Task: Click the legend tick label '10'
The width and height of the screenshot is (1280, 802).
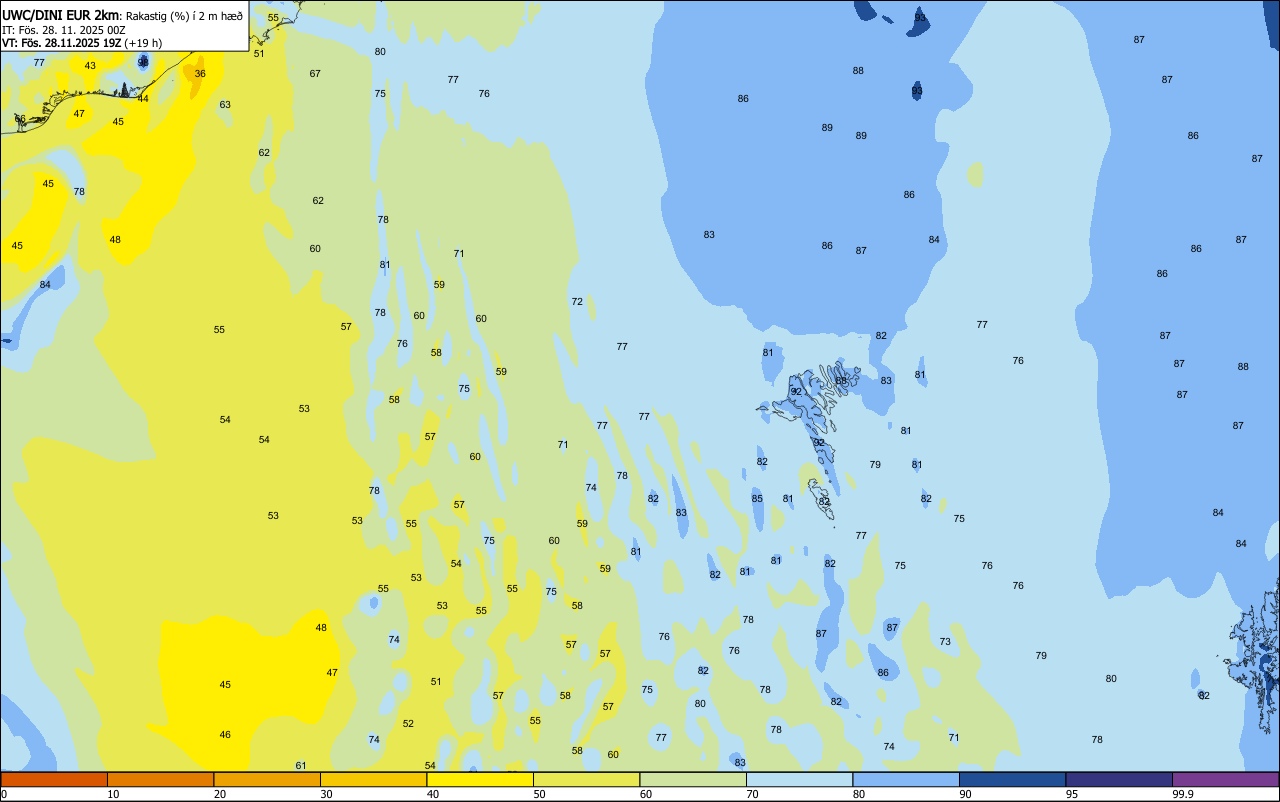Action: tap(113, 794)
